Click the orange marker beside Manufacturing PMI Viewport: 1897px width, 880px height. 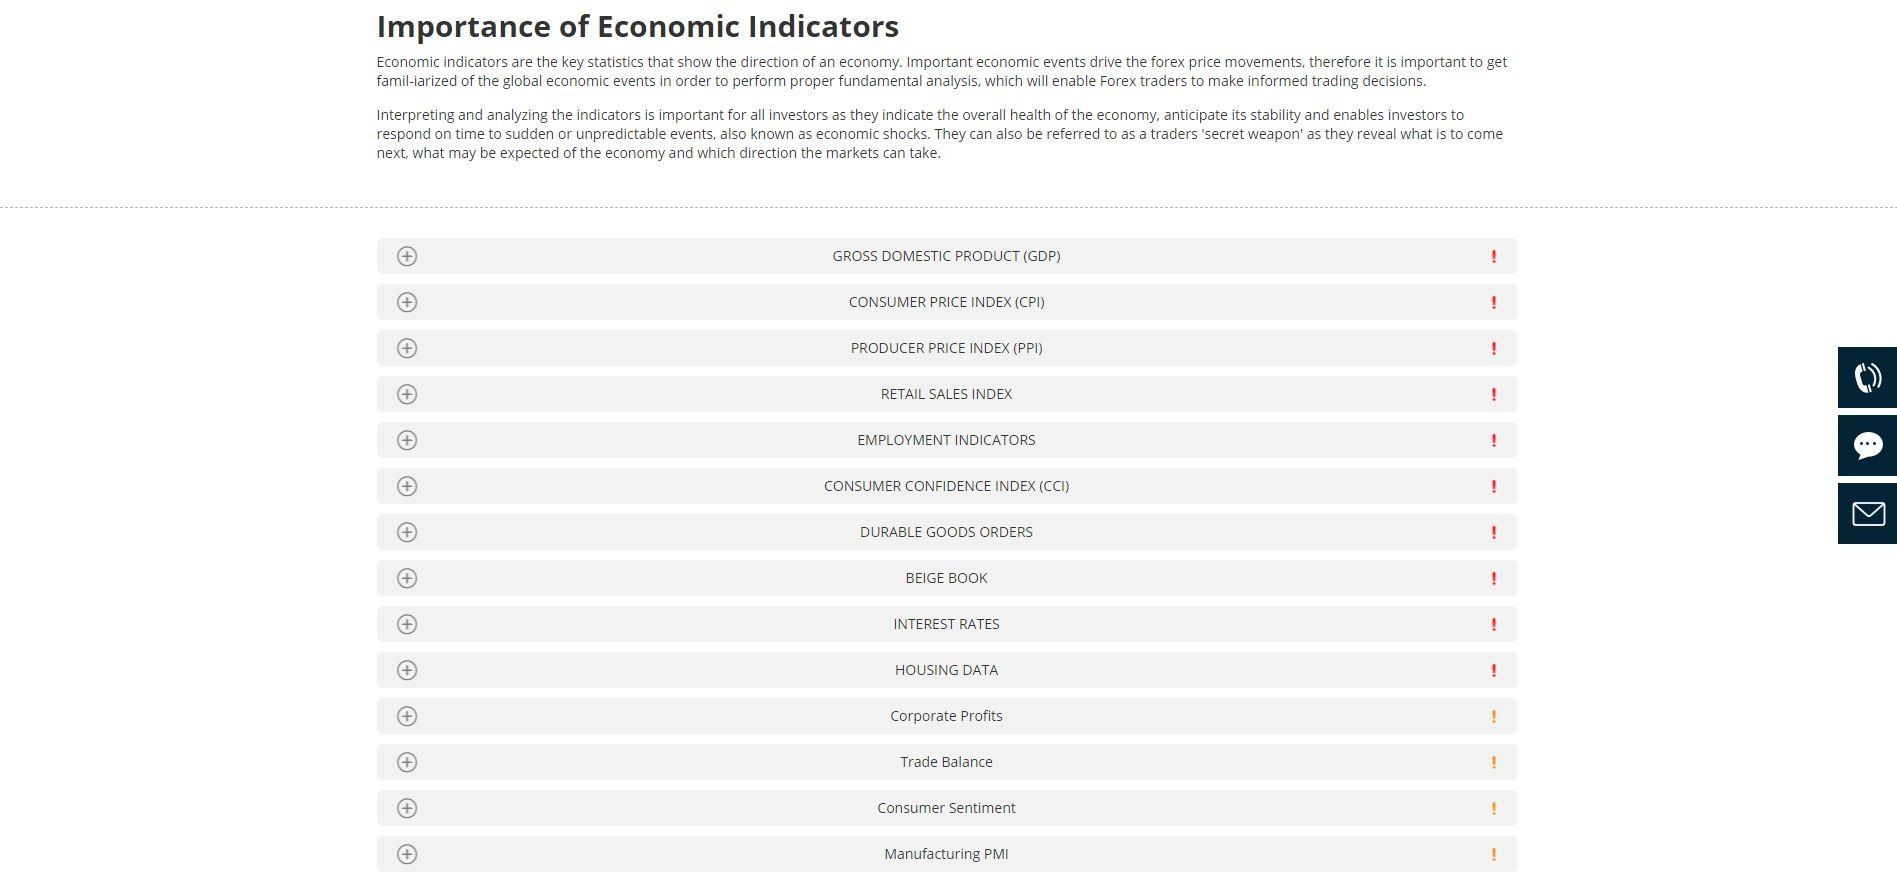pos(1493,854)
